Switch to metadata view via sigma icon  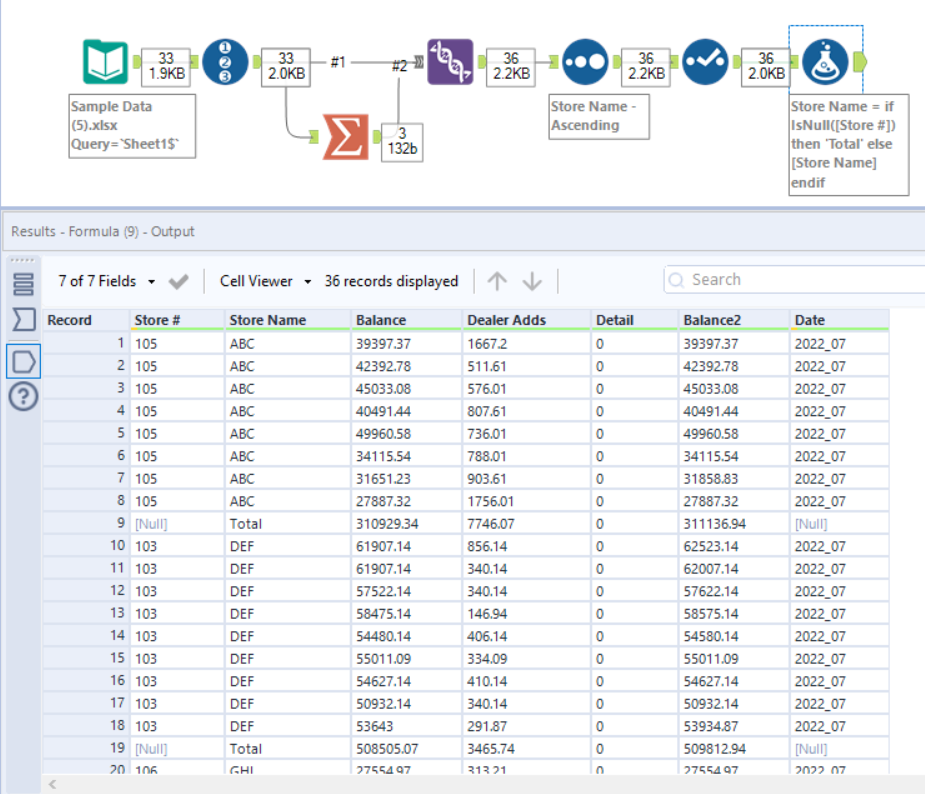(23, 320)
